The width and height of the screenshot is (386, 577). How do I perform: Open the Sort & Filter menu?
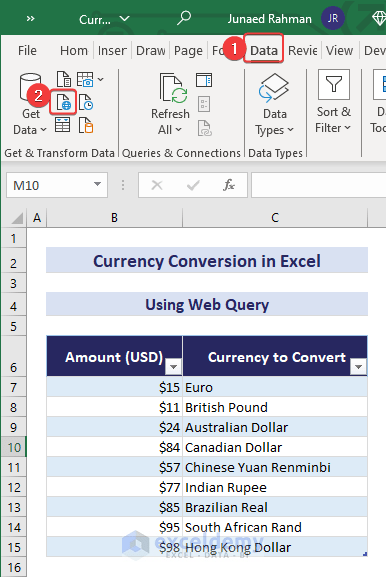333,102
